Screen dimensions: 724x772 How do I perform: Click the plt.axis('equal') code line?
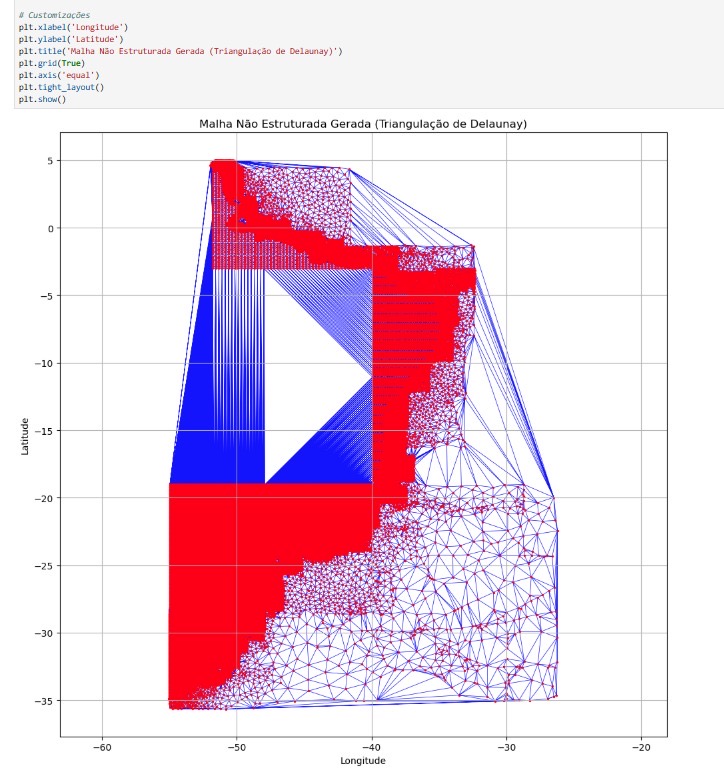pos(59,75)
